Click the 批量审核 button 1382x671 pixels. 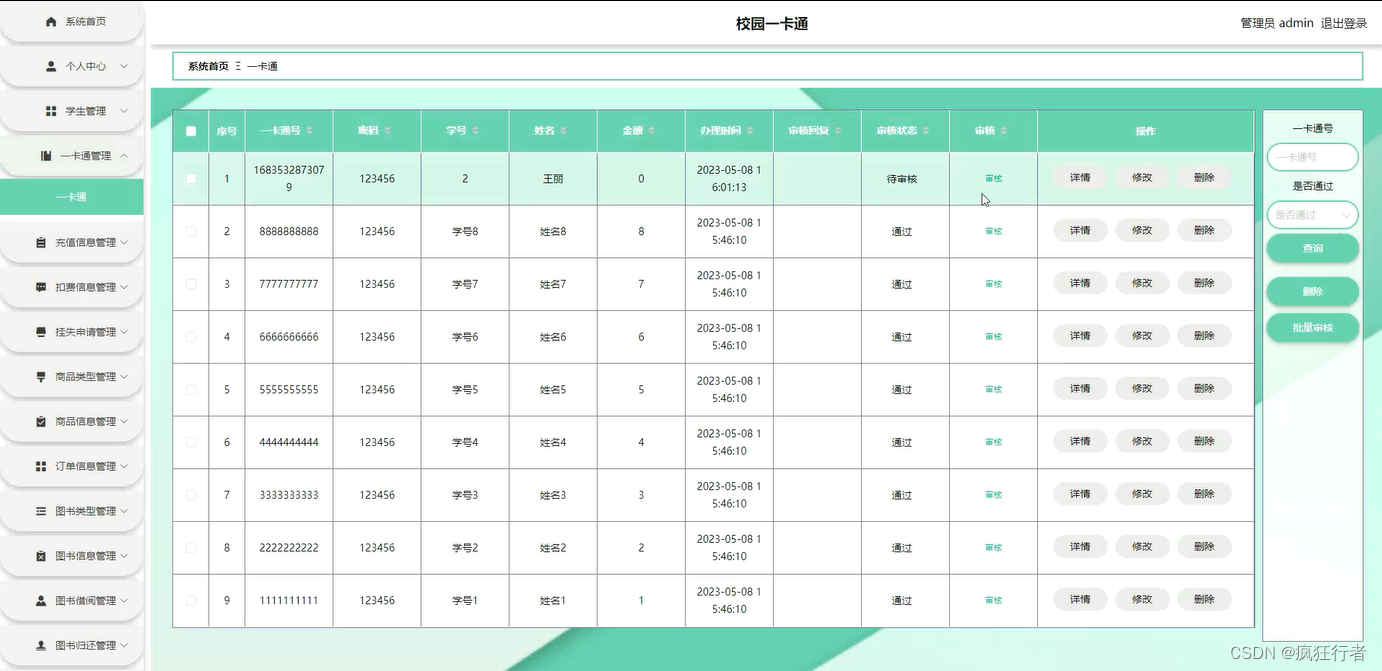pyautogui.click(x=1312, y=328)
